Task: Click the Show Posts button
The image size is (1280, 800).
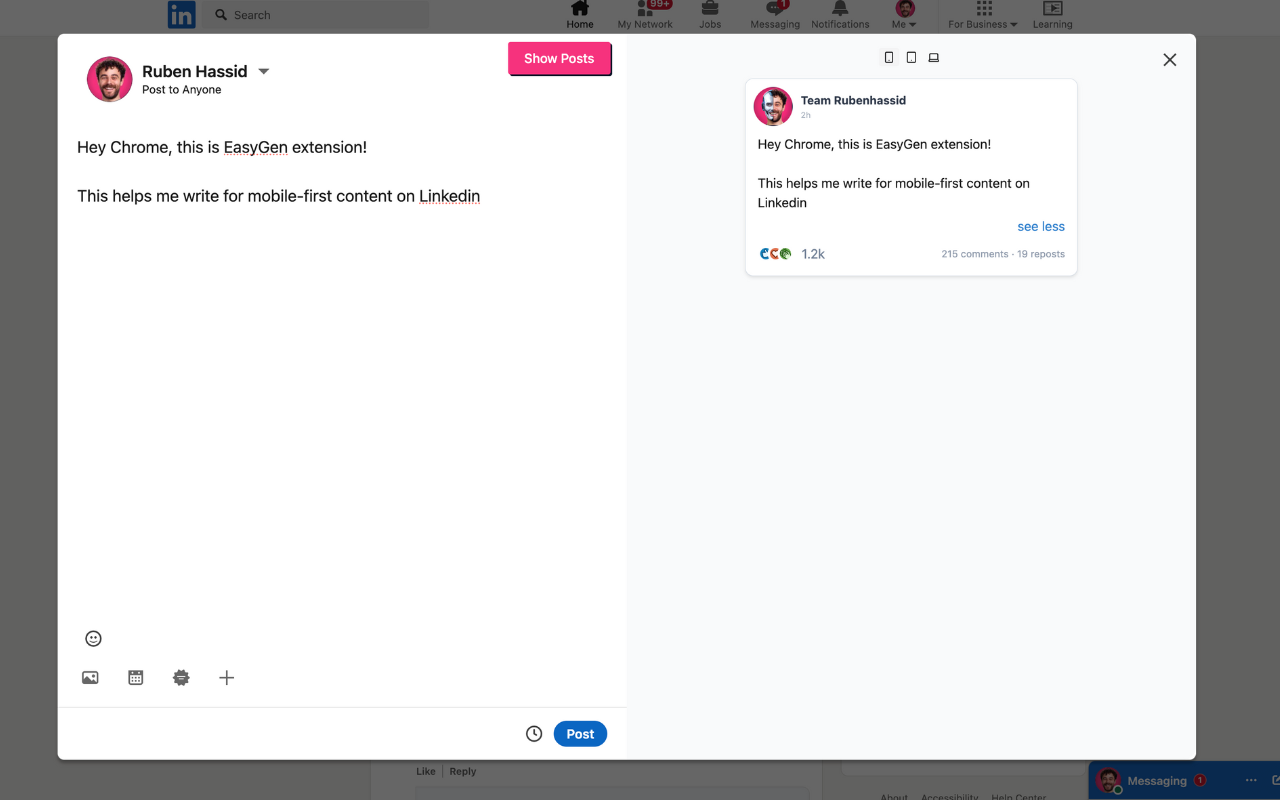Action: coord(559,58)
